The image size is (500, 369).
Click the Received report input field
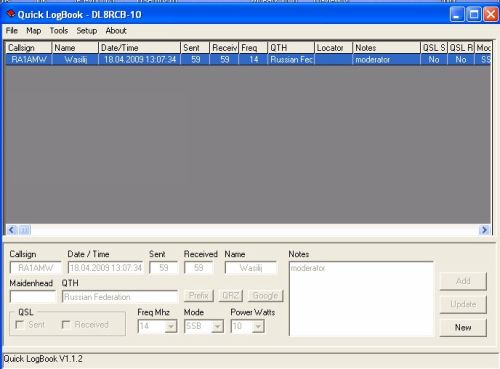(199, 268)
